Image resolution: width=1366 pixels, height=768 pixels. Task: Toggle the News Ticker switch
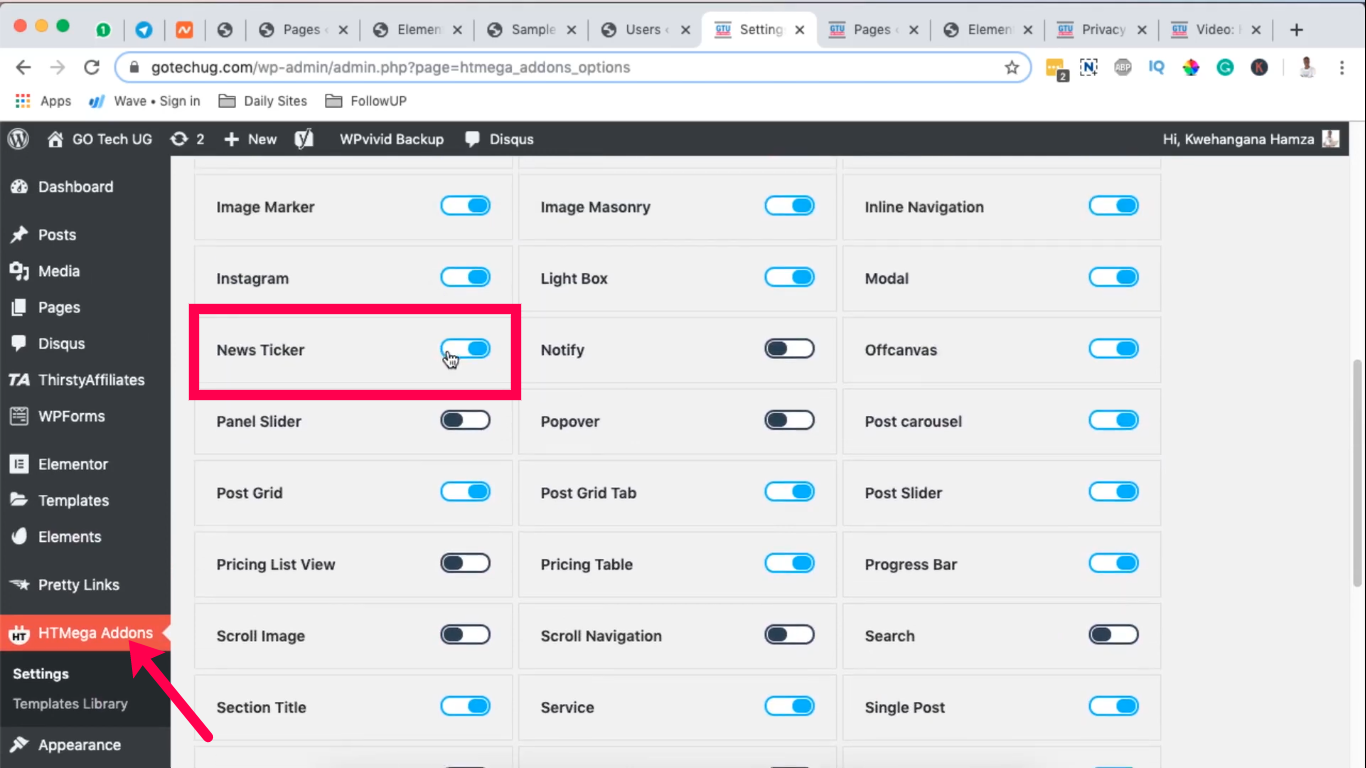[x=465, y=349]
